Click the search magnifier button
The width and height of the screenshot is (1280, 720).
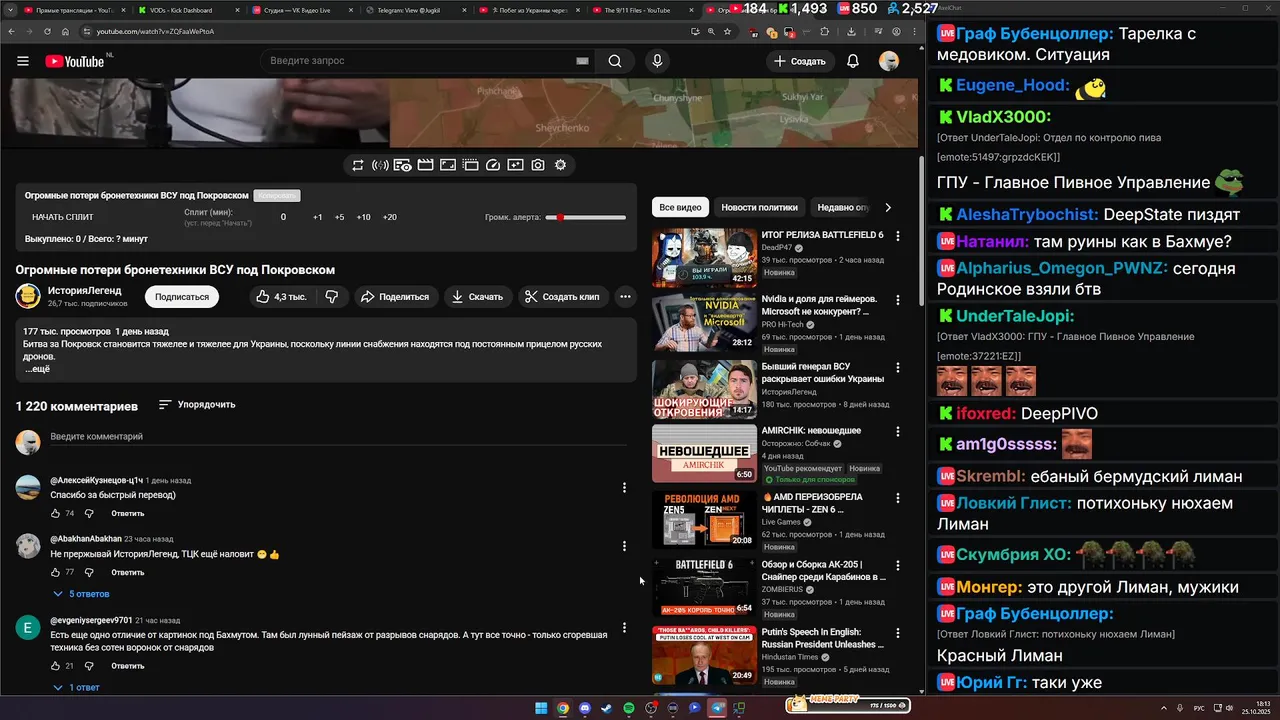pyautogui.click(x=615, y=61)
